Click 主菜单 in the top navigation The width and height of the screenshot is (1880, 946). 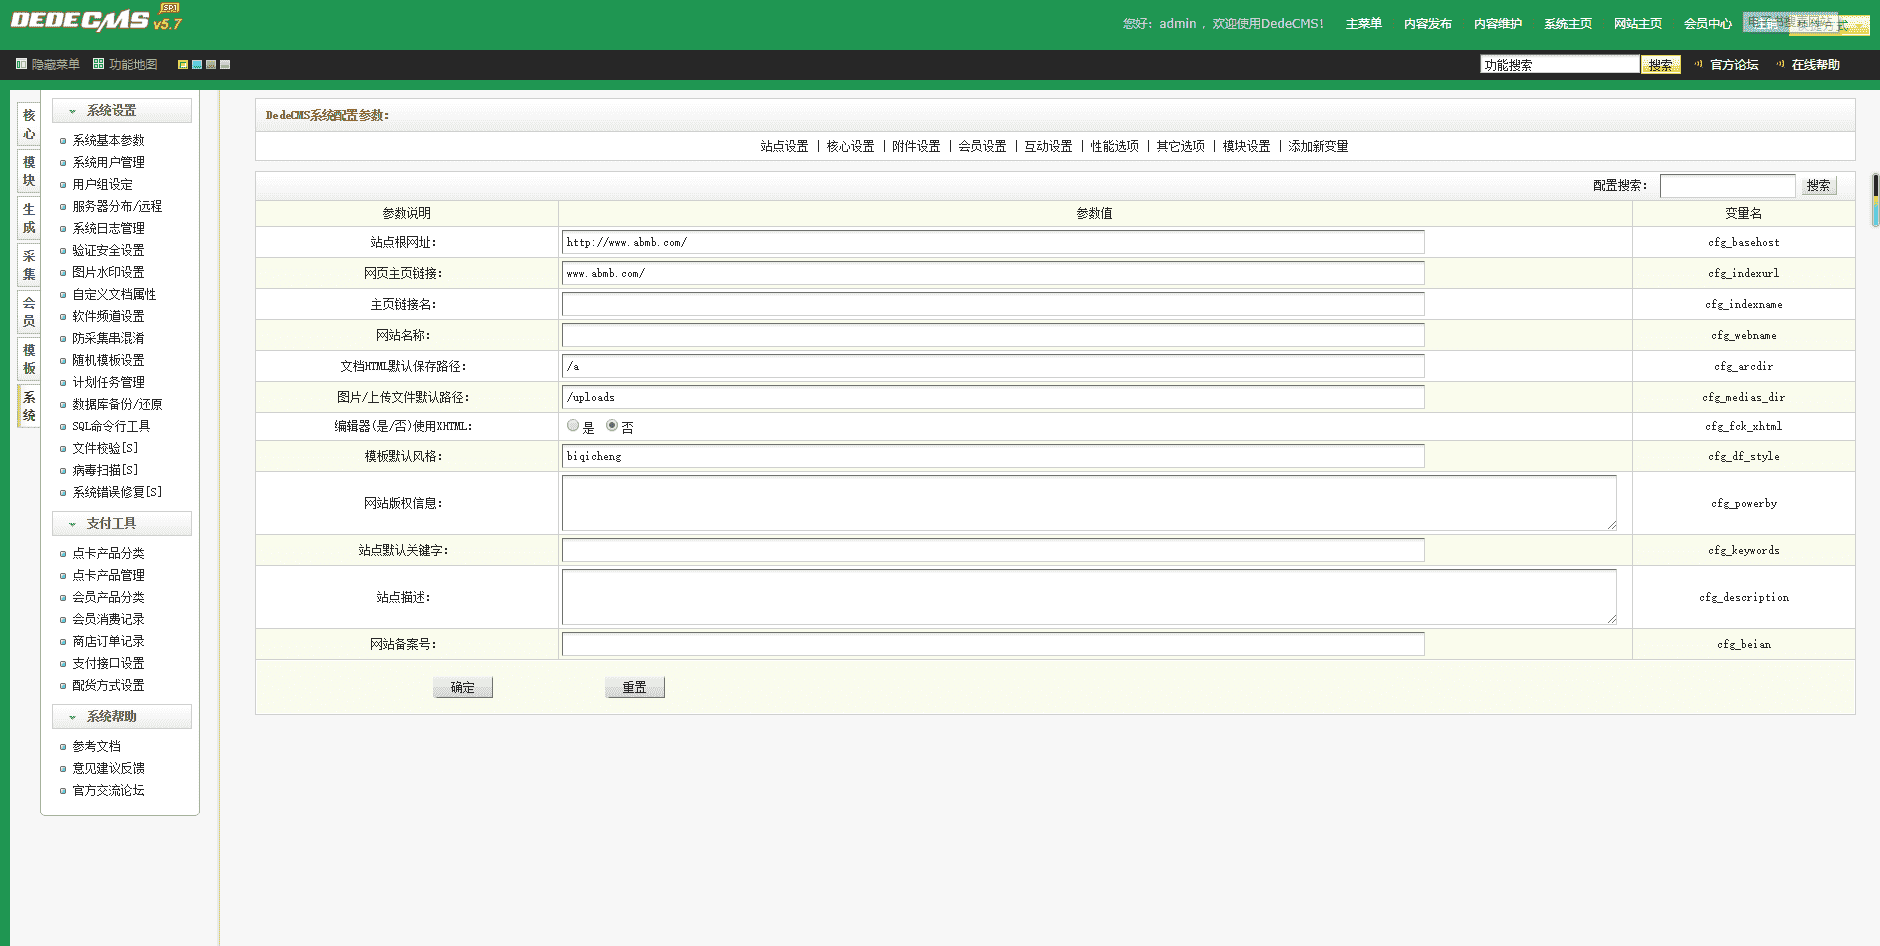click(x=1364, y=24)
